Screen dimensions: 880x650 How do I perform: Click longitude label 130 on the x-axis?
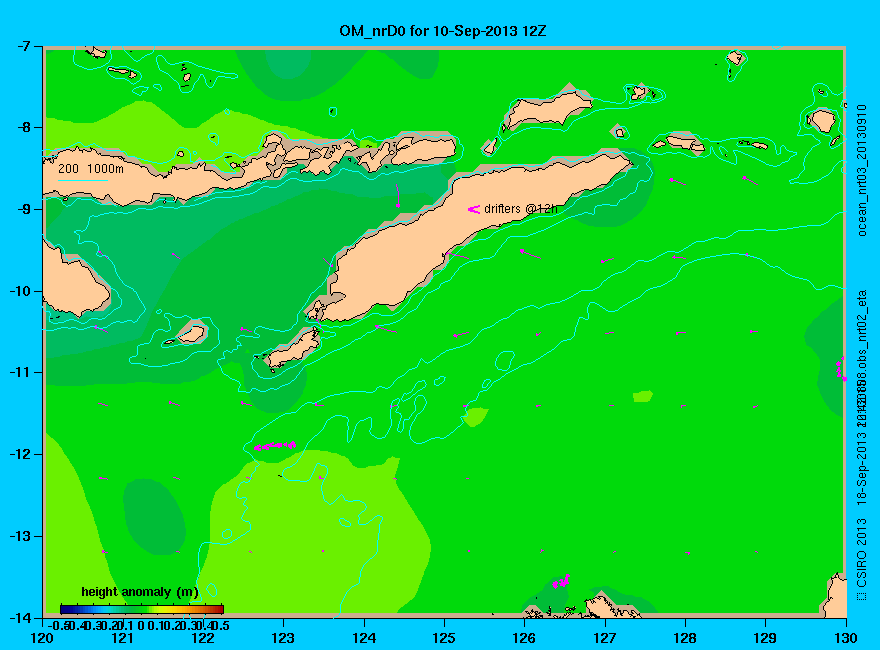[x=846, y=638]
